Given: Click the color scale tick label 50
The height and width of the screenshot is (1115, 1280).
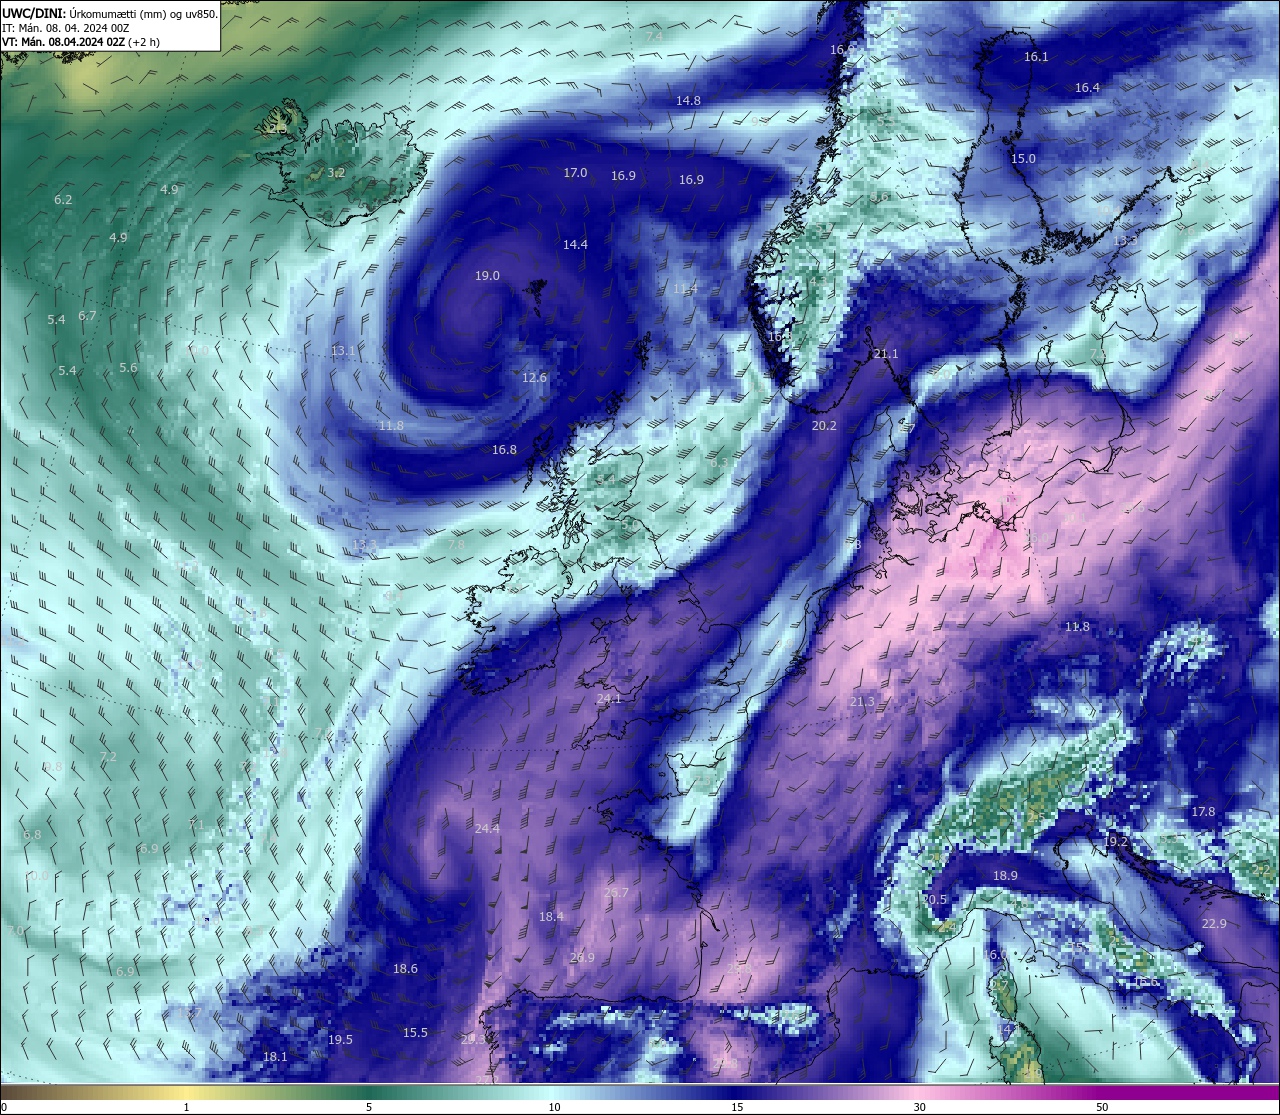Looking at the screenshot, I should (1101, 1107).
